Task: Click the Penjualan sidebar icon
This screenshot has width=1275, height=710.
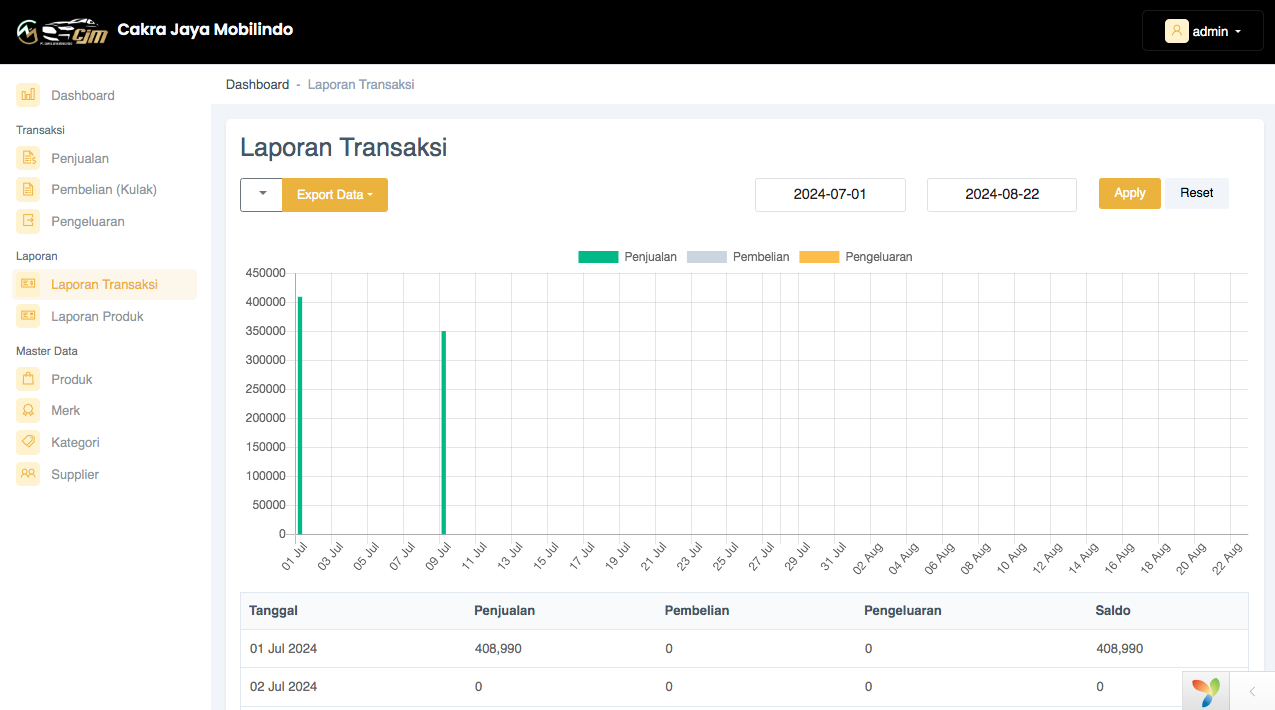Action: tap(28, 158)
